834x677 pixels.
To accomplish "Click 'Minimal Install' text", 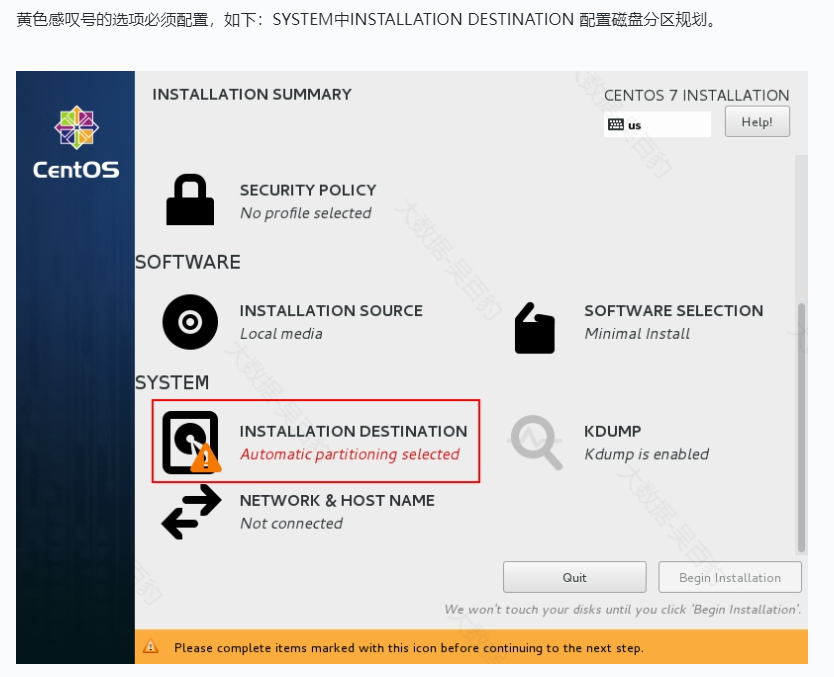I will [637, 333].
